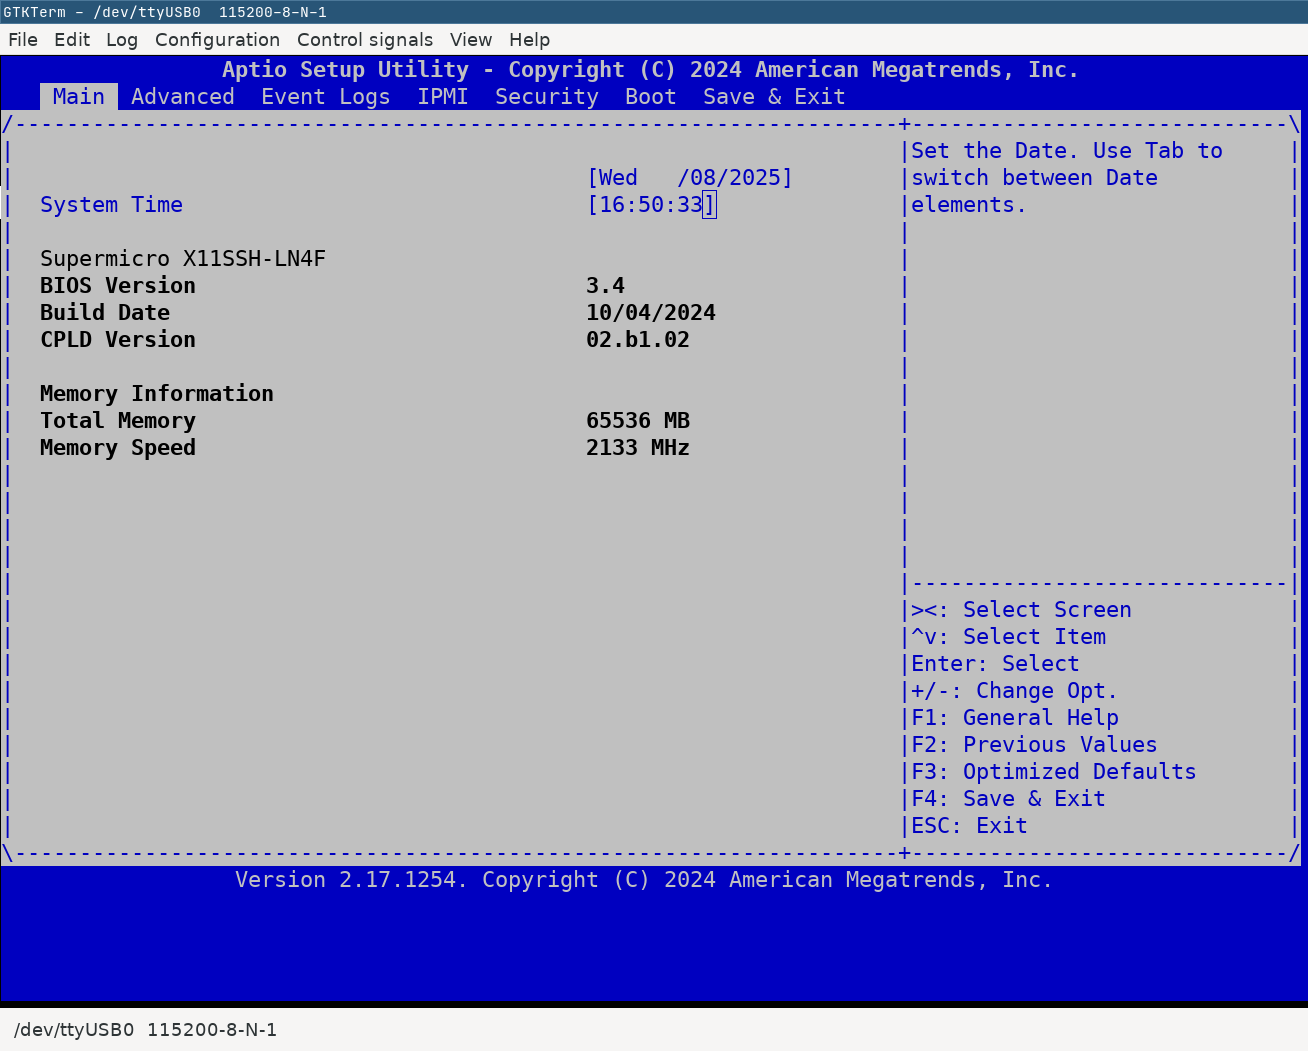Click the Supermicro X11SSH-LN4F board name

(x=183, y=259)
